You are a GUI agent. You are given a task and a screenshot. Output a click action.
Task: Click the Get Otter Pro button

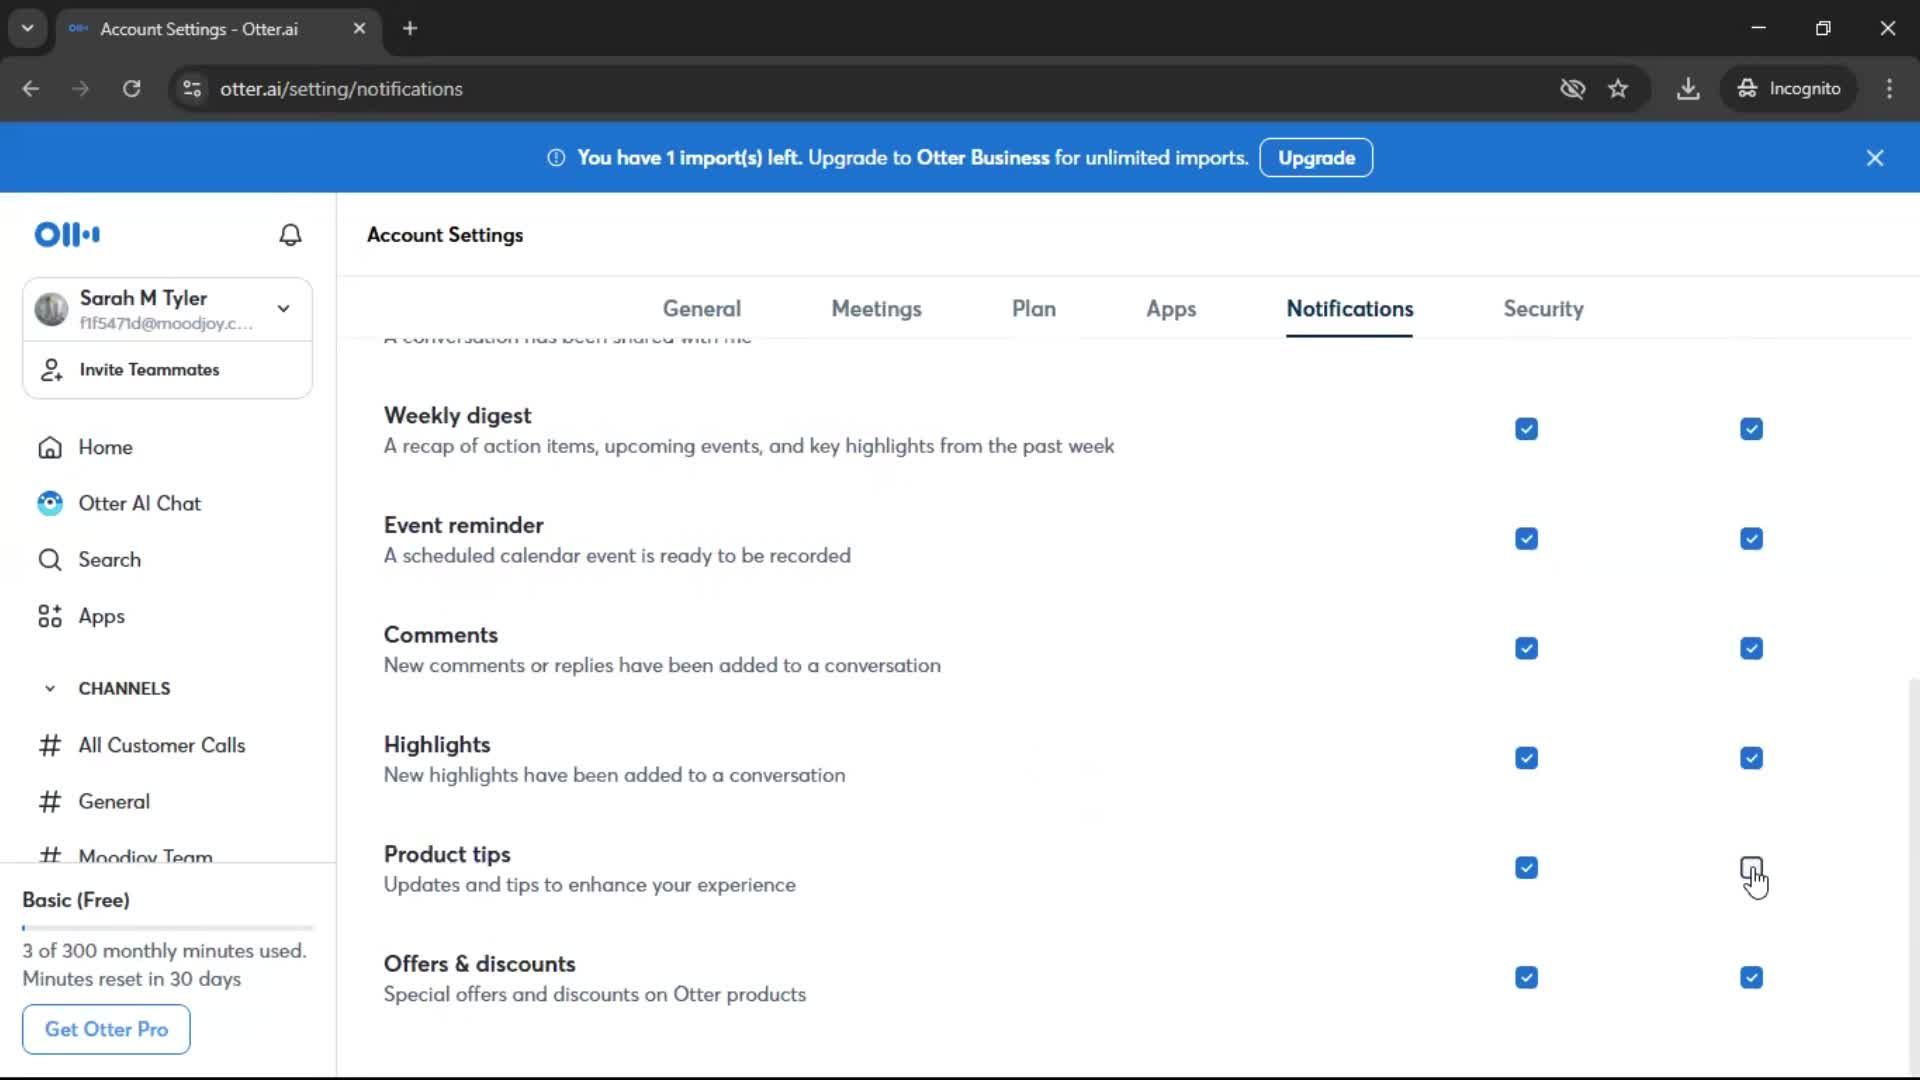click(106, 1029)
